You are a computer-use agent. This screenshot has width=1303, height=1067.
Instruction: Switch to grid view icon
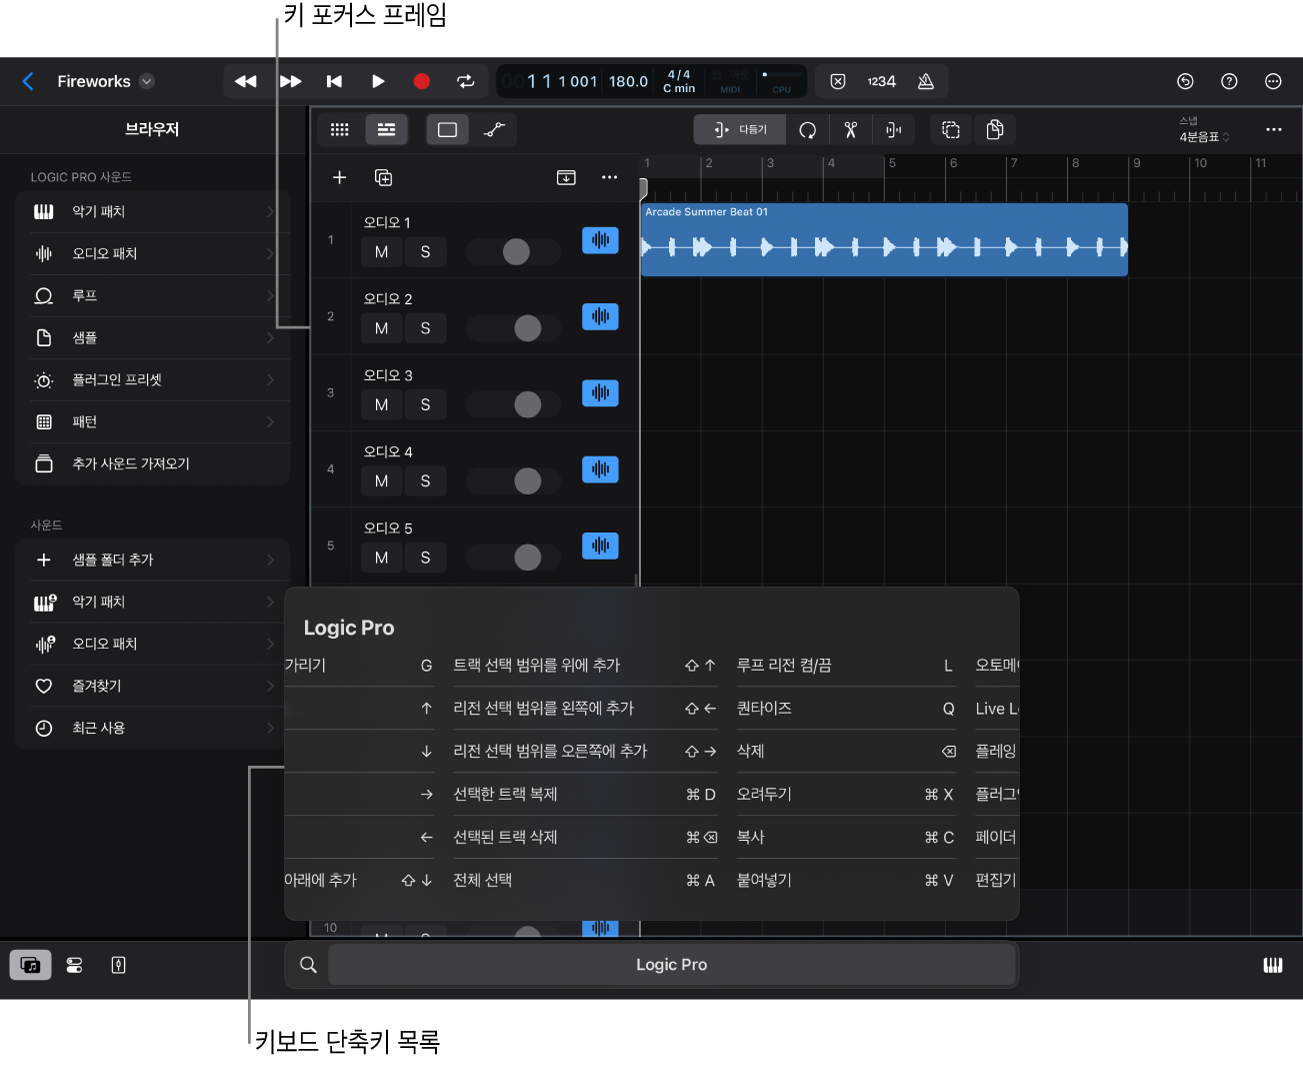click(x=340, y=130)
